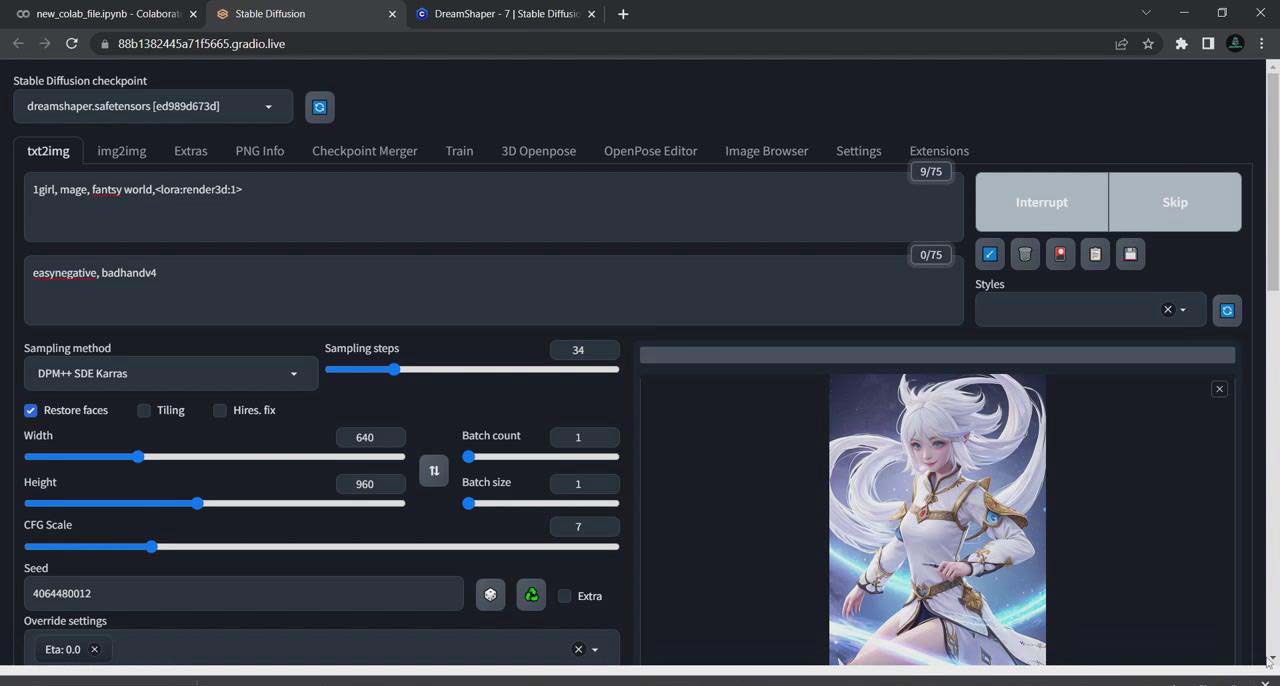Refresh the Styles list
Screen dimensions: 1280x686
coord(1227,310)
